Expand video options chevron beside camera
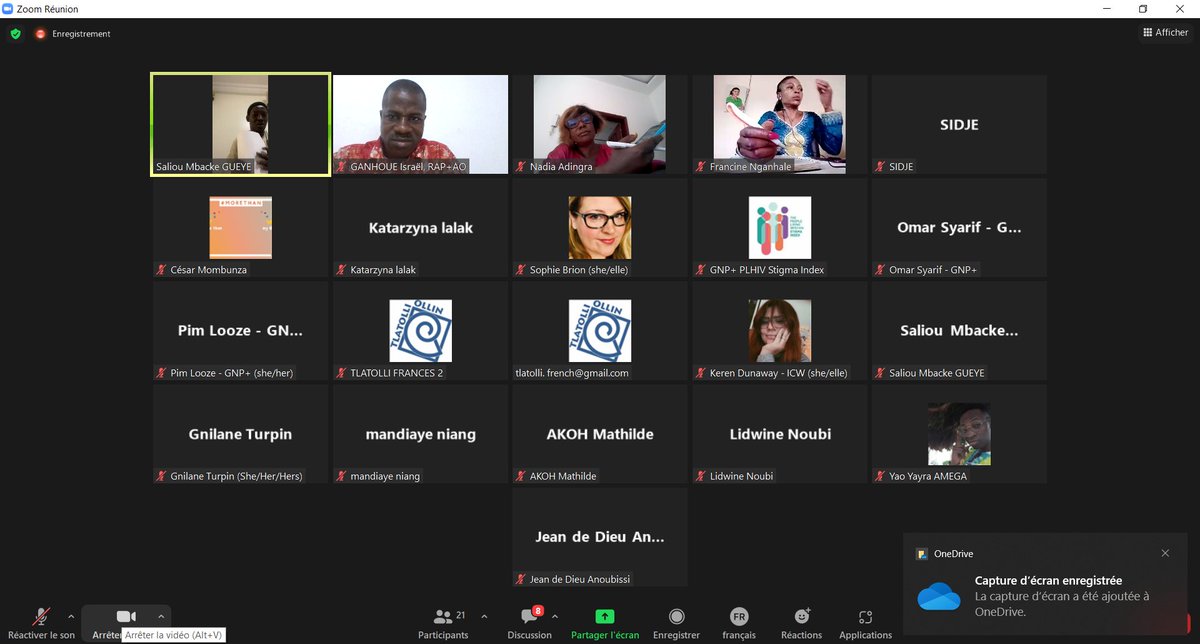Viewport: 1200px width, 644px height. (x=161, y=616)
